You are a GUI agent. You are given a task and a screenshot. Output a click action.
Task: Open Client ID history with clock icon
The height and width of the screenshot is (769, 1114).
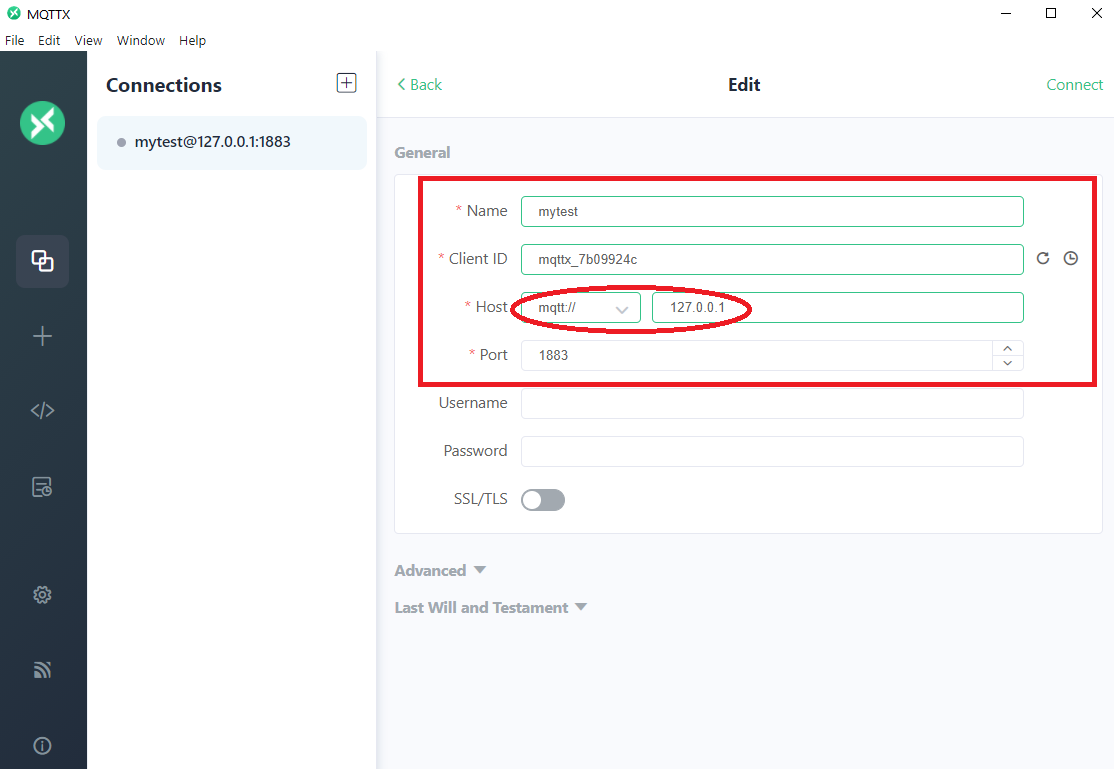[x=1071, y=258]
